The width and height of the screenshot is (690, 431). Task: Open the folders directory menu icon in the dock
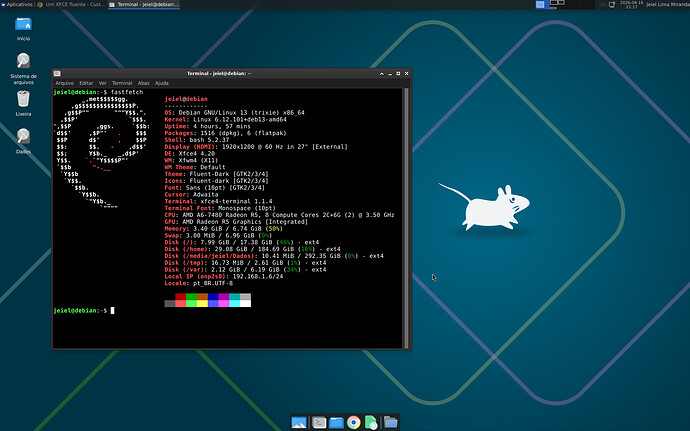point(390,423)
